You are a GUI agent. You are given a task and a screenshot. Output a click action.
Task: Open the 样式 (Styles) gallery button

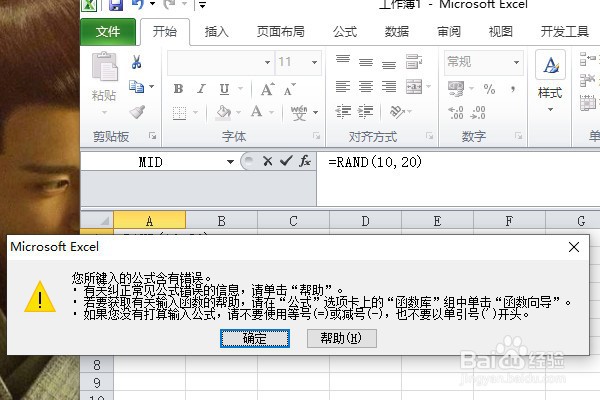click(550, 81)
